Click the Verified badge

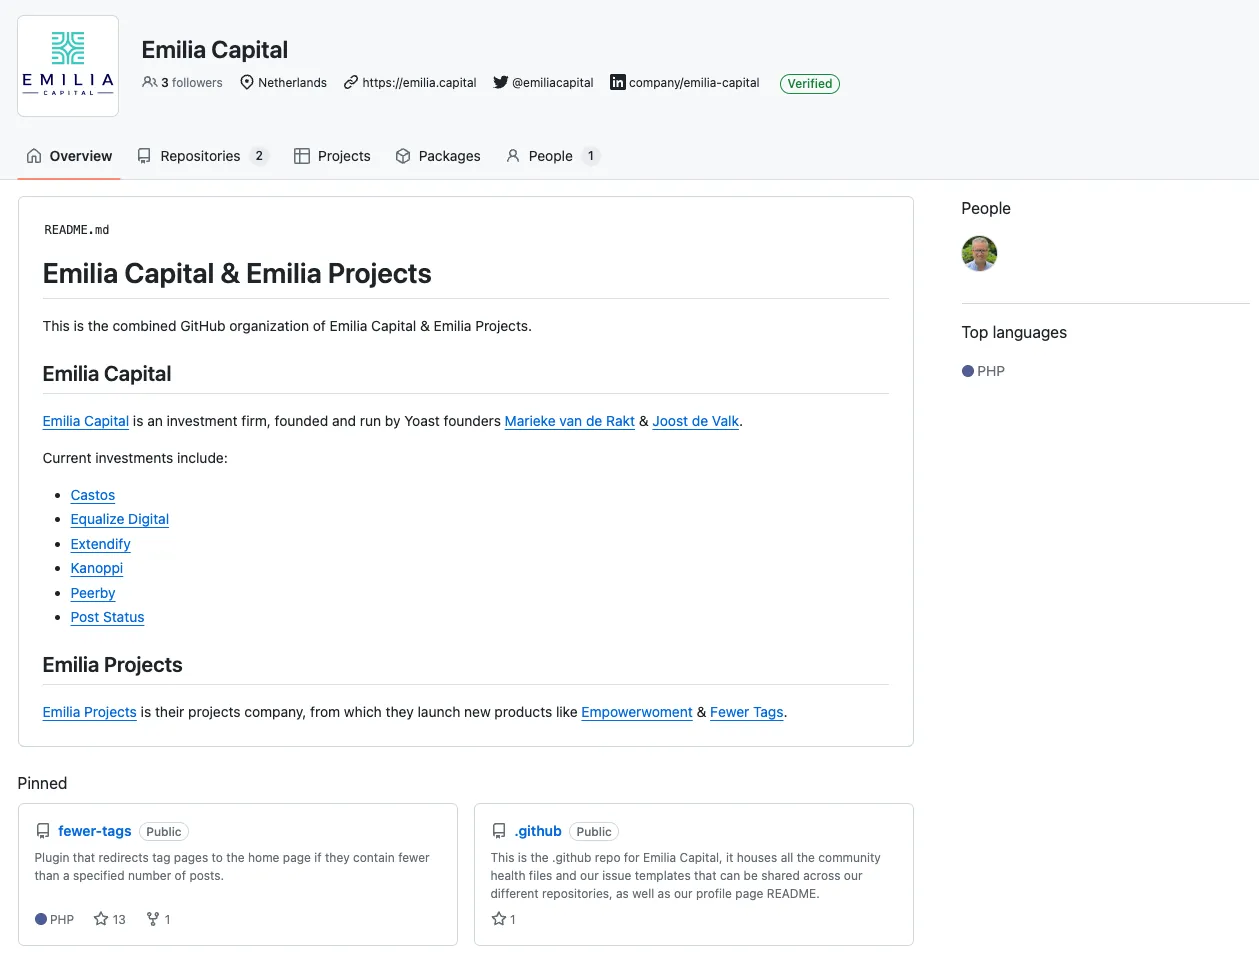808,83
